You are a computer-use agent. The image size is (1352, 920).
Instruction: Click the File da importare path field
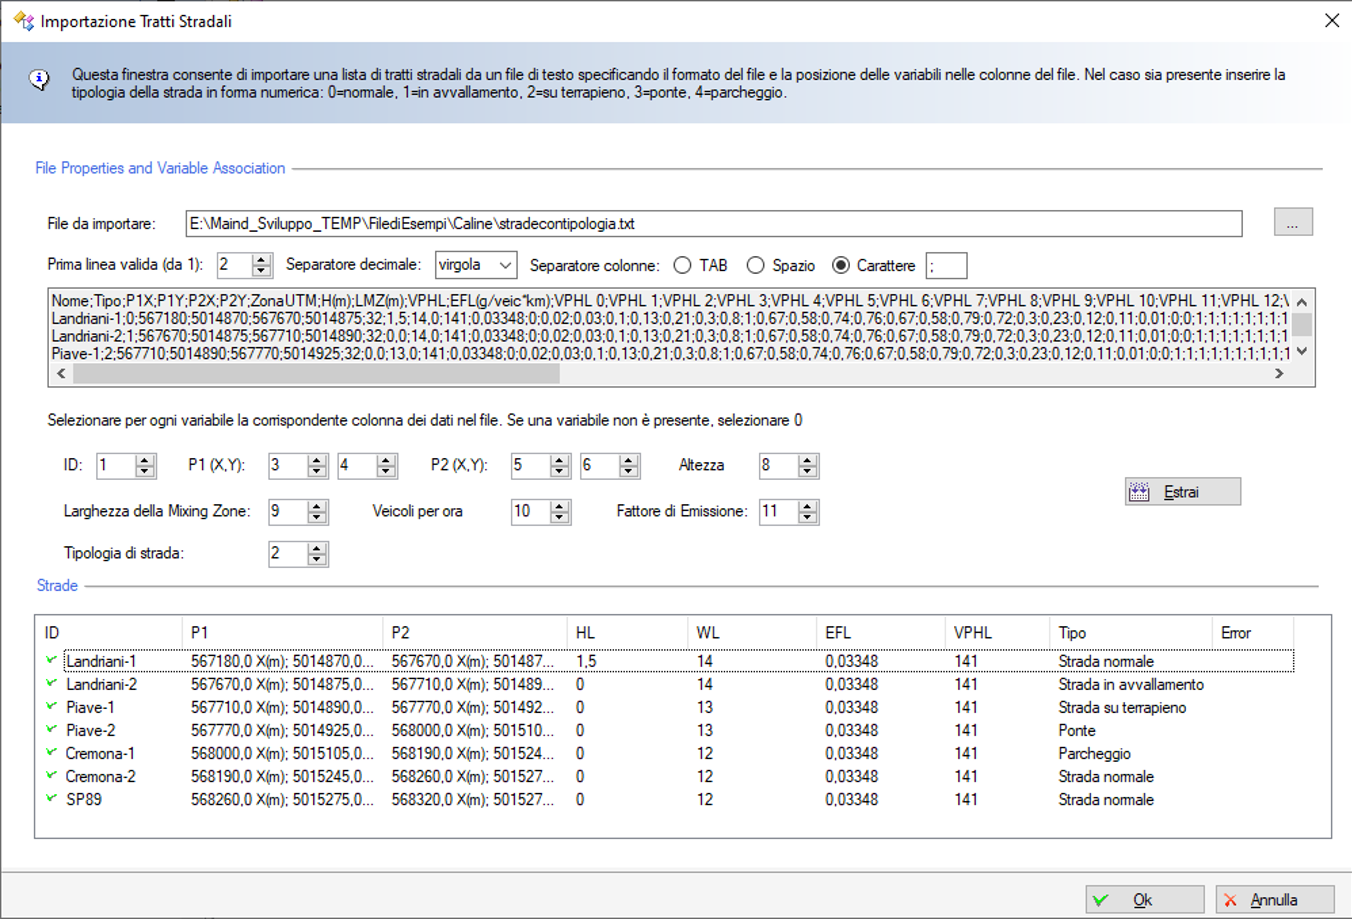(714, 224)
